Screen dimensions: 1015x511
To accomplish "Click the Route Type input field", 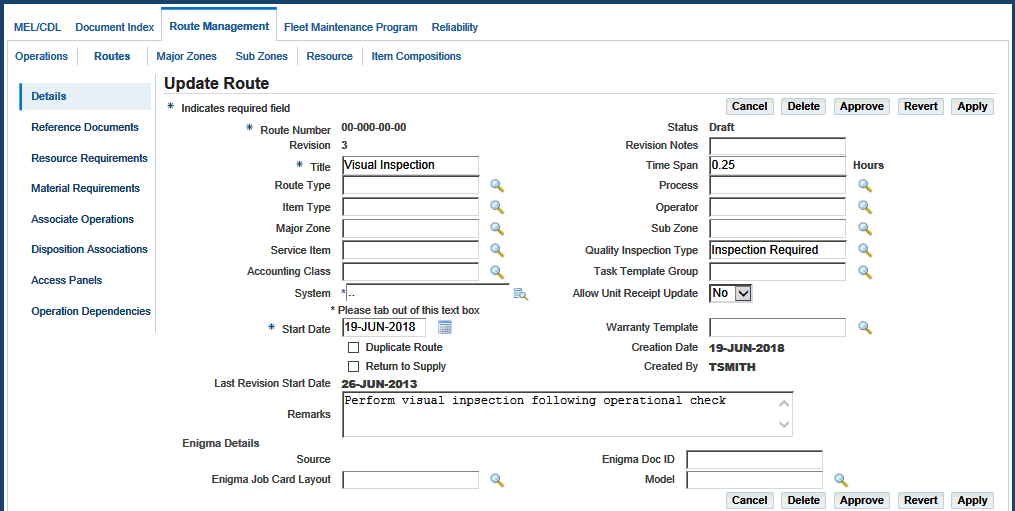I will coord(410,186).
